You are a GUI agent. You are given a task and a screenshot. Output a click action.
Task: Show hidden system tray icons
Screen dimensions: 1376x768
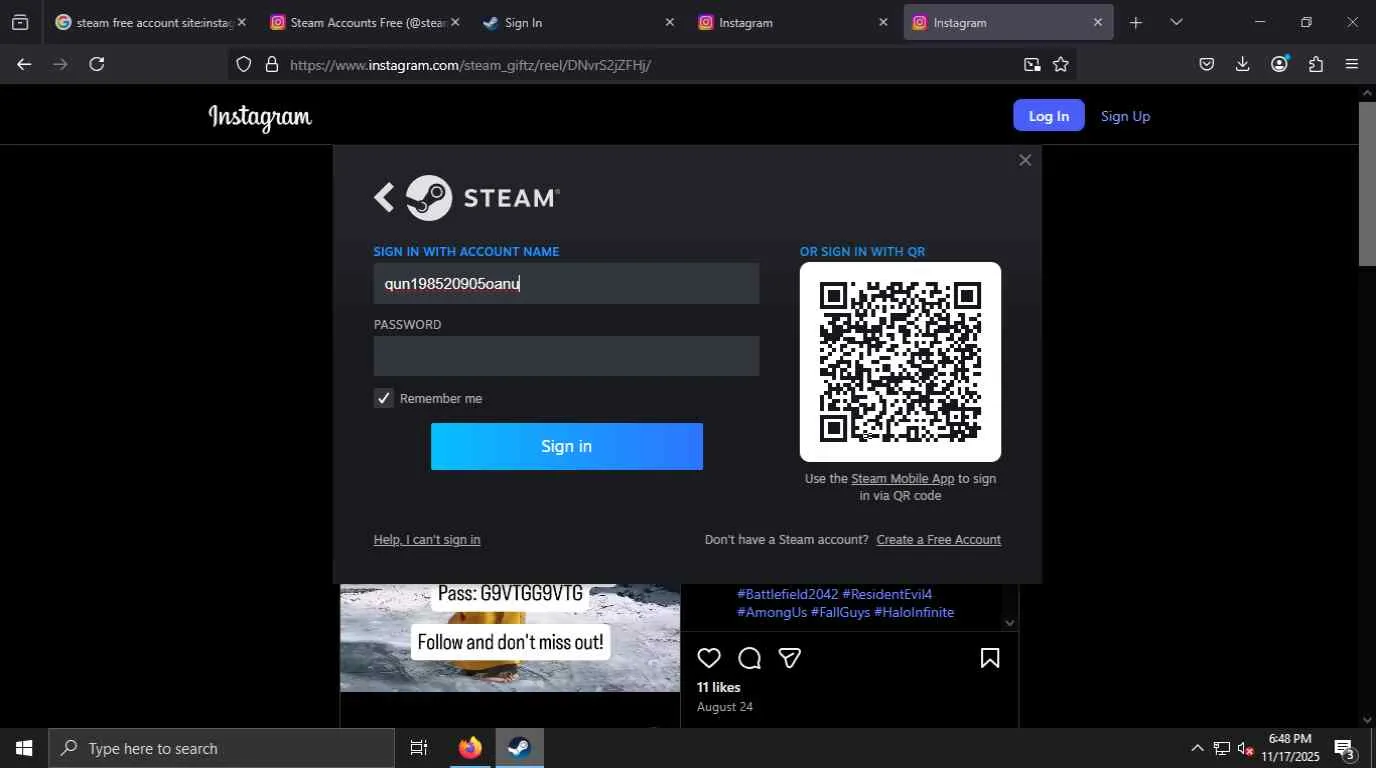[x=1197, y=748]
